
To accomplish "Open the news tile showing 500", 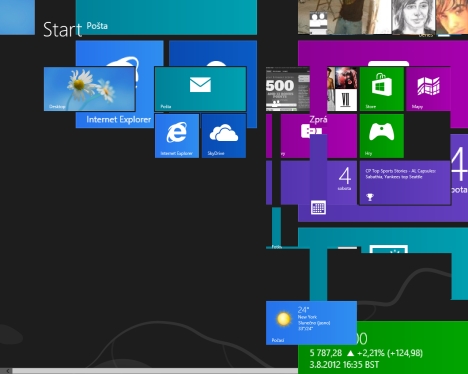I will [x=288, y=89].
